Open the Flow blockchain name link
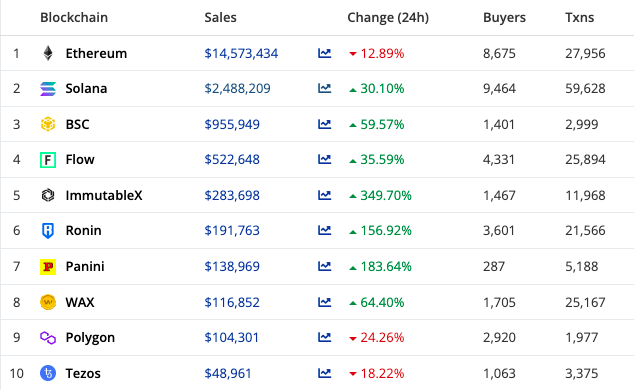The image size is (634, 390). point(80,160)
